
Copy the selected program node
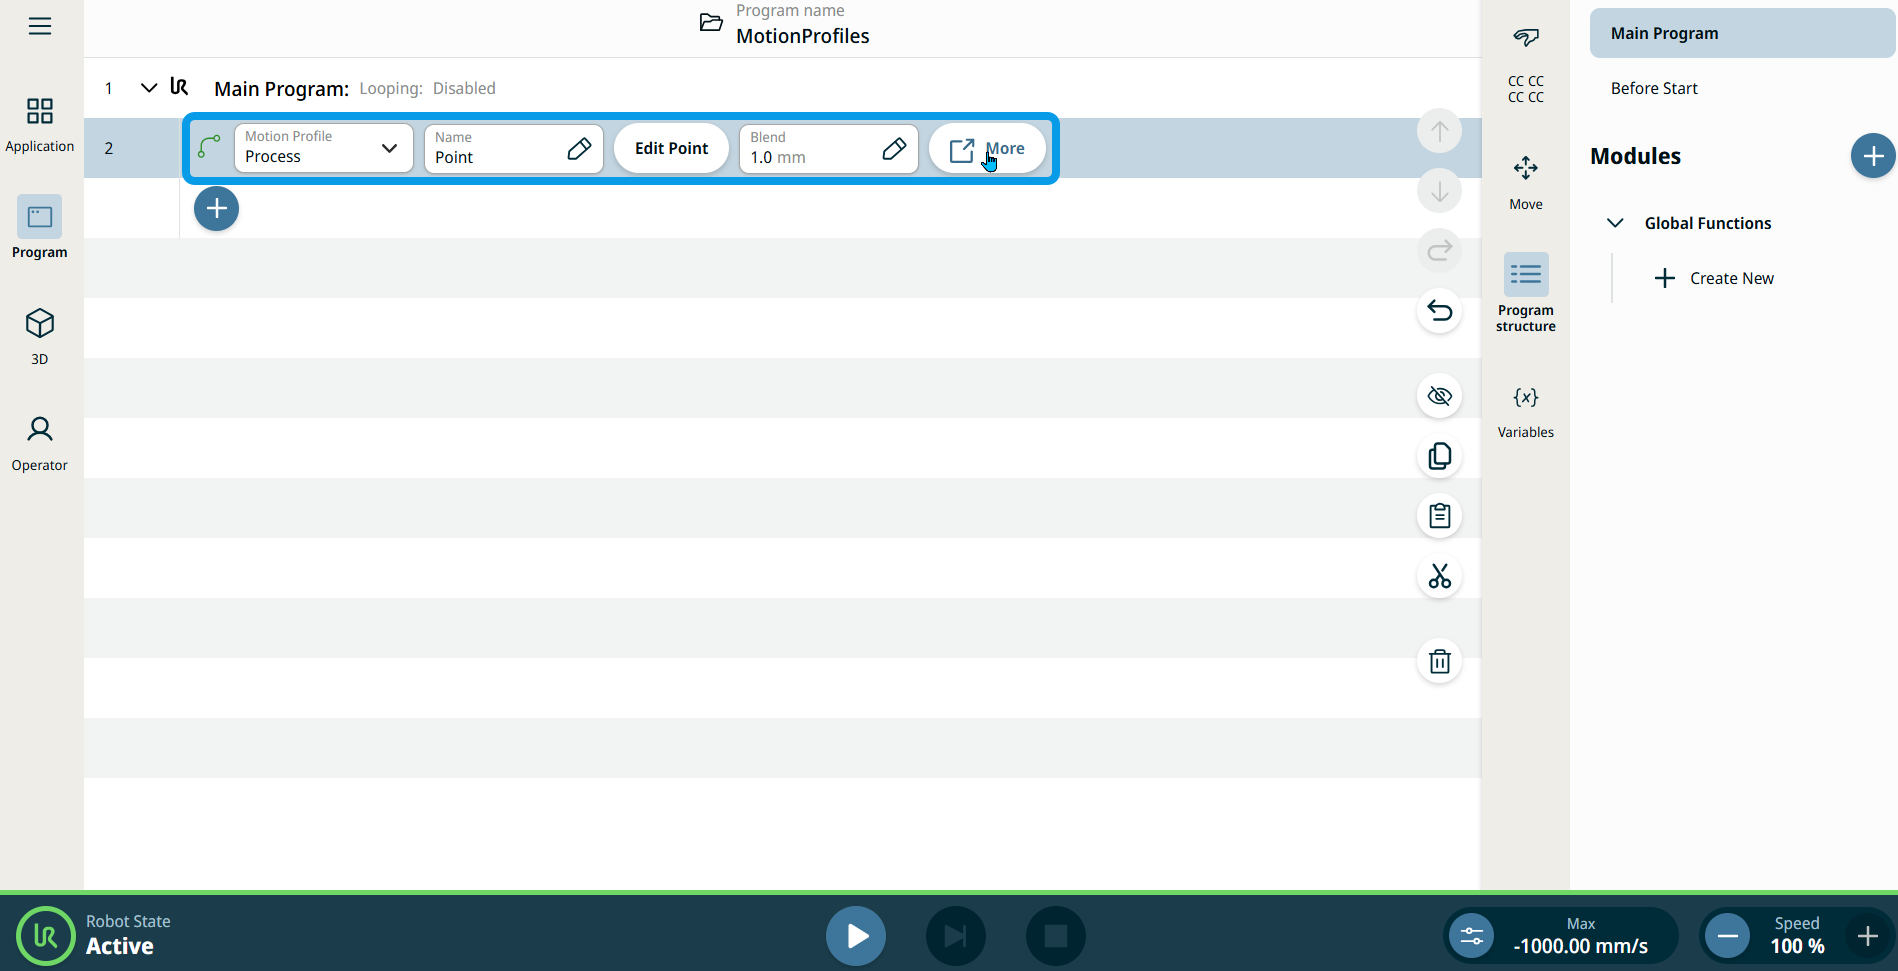(x=1439, y=456)
